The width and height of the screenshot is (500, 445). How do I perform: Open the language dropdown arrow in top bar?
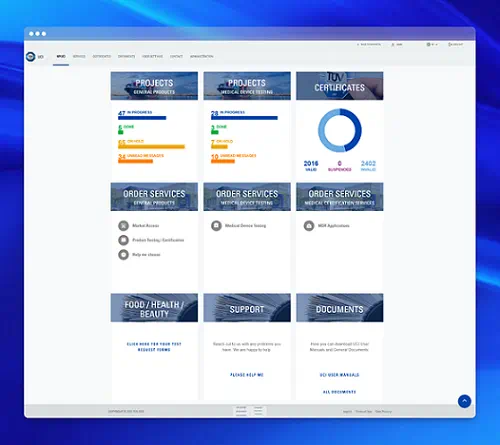(x=436, y=44)
